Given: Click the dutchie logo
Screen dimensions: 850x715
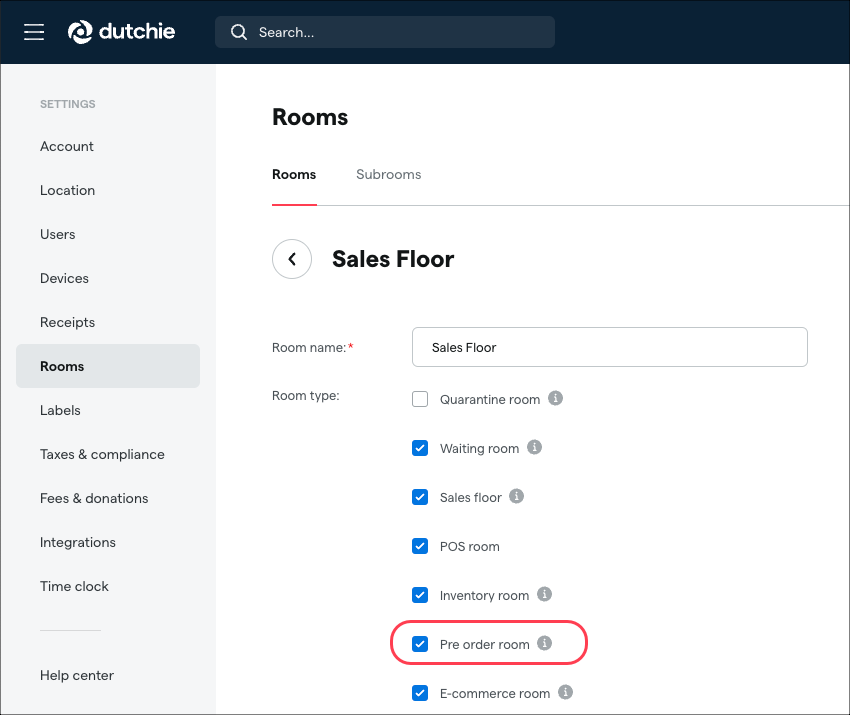Looking at the screenshot, I should coord(120,31).
